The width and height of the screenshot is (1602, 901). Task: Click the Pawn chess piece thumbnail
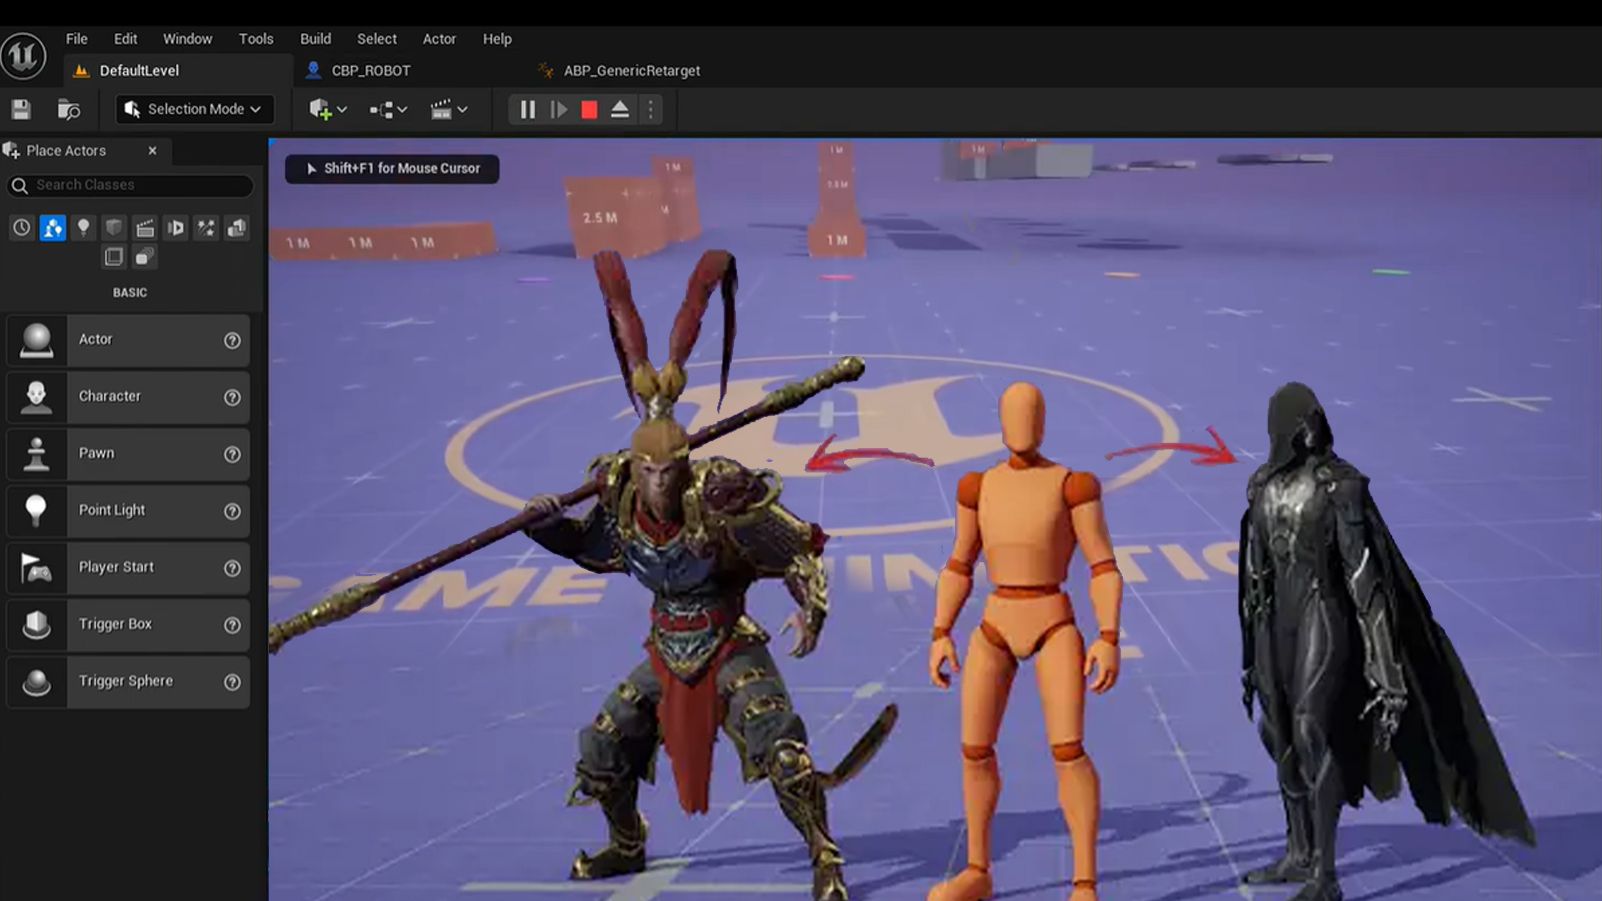point(37,454)
